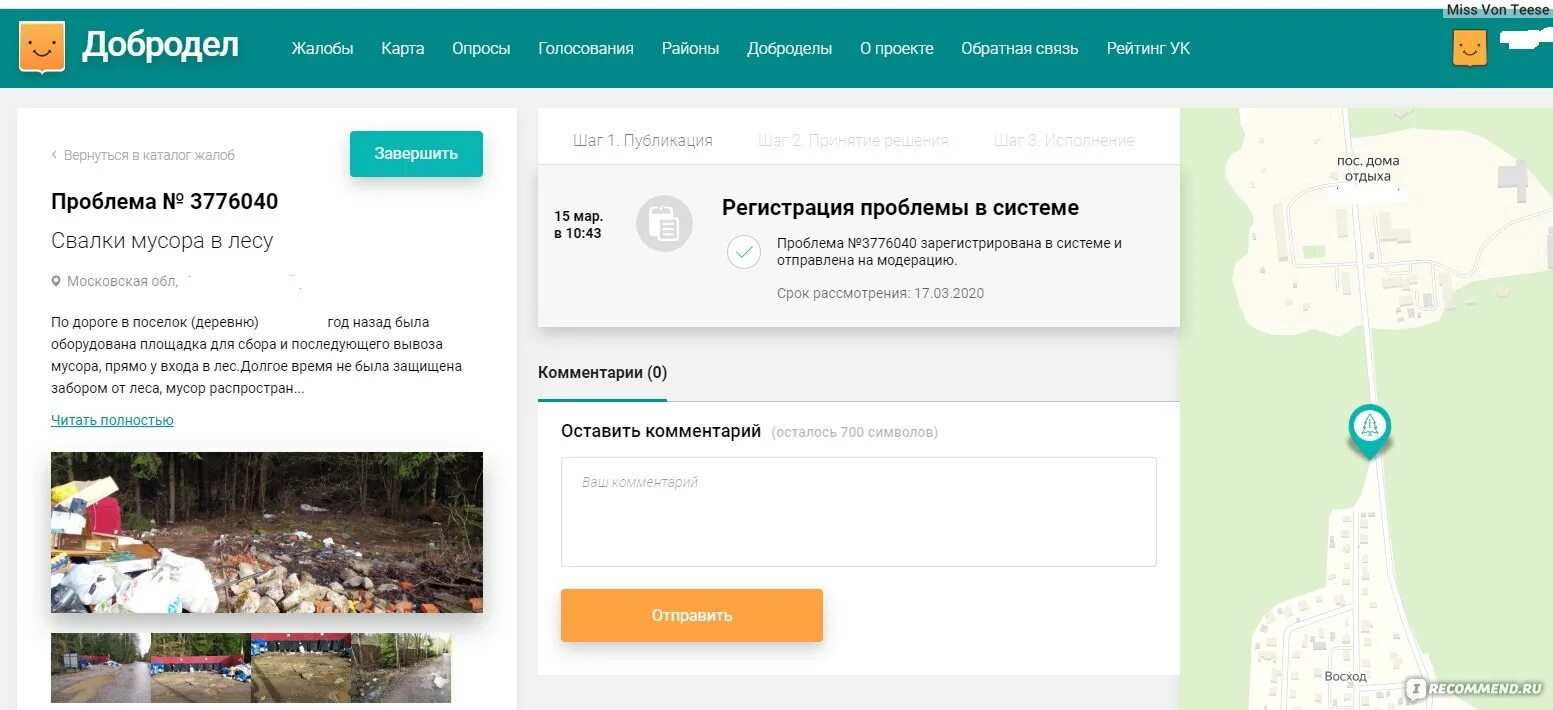
Task: Click Оставить комментарий heading
Action: pyautogui.click(x=661, y=431)
